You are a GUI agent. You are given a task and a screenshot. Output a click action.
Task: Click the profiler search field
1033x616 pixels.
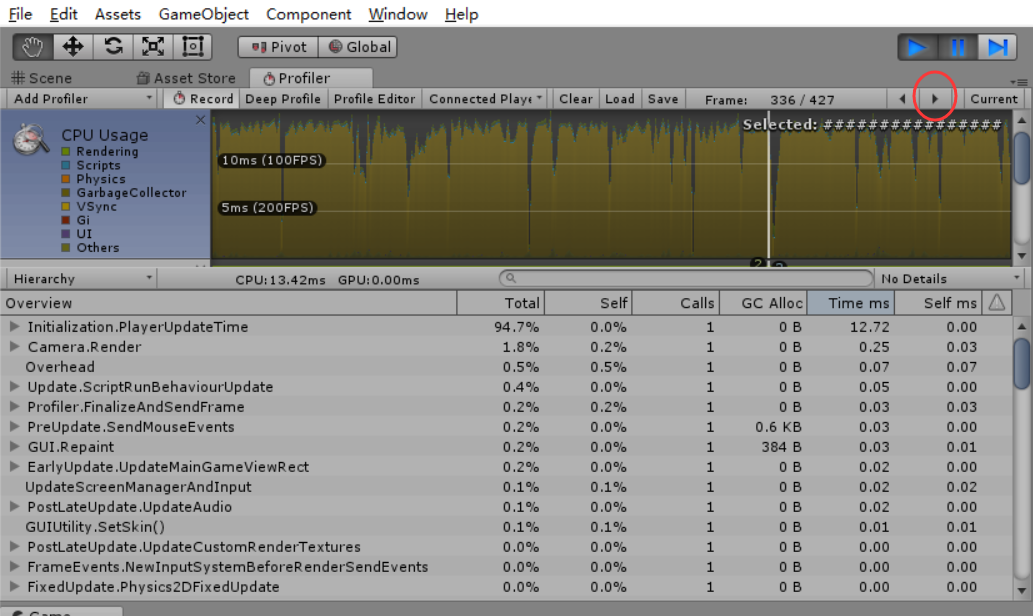coord(685,278)
